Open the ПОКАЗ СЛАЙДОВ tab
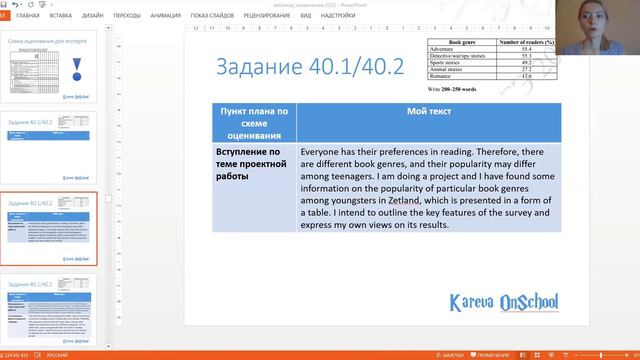This screenshot has width=640, height=360. [212, 16]
